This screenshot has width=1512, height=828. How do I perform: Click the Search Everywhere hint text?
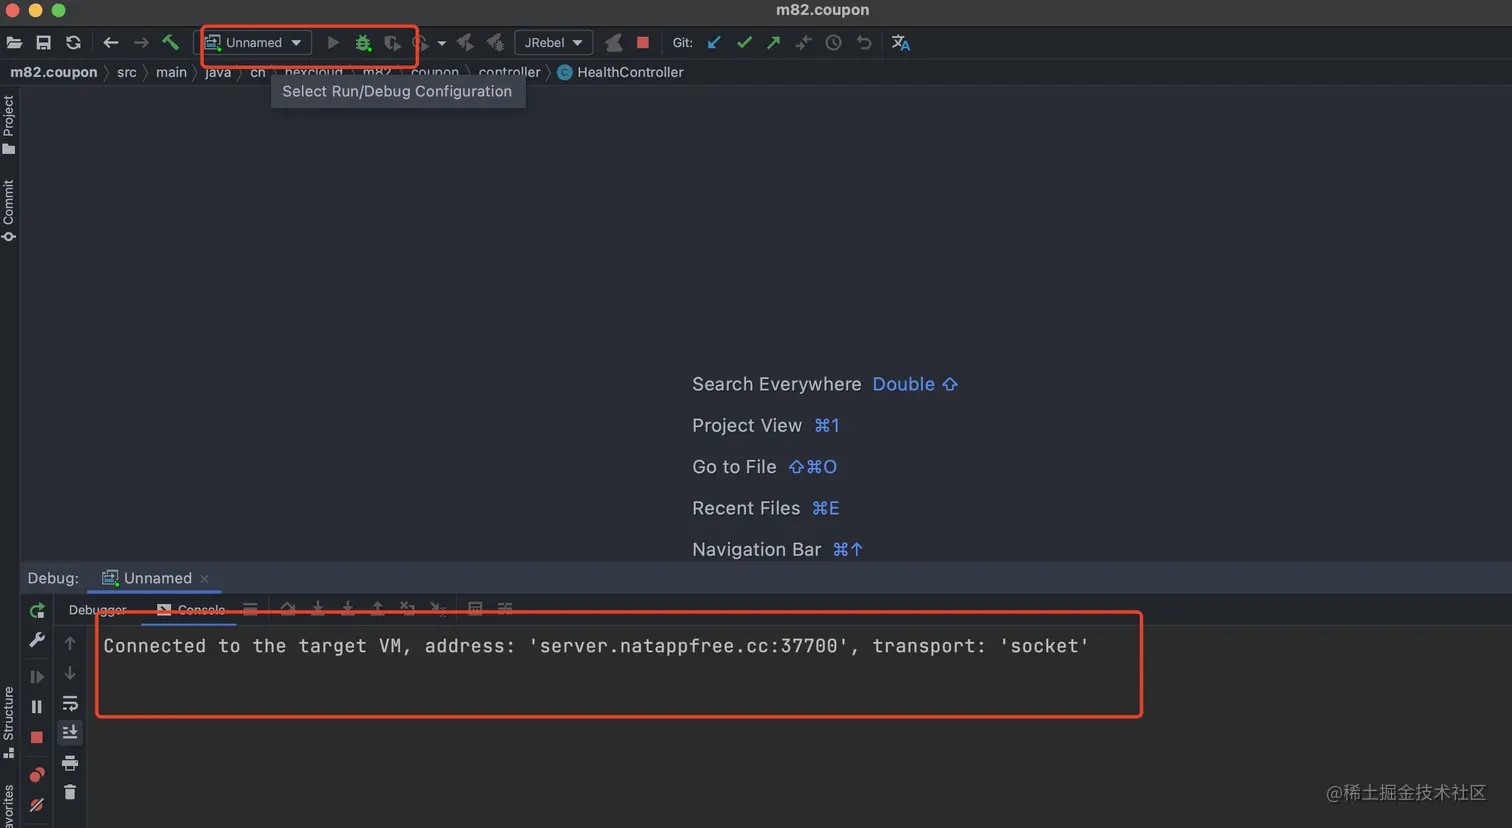click(777, 384)
